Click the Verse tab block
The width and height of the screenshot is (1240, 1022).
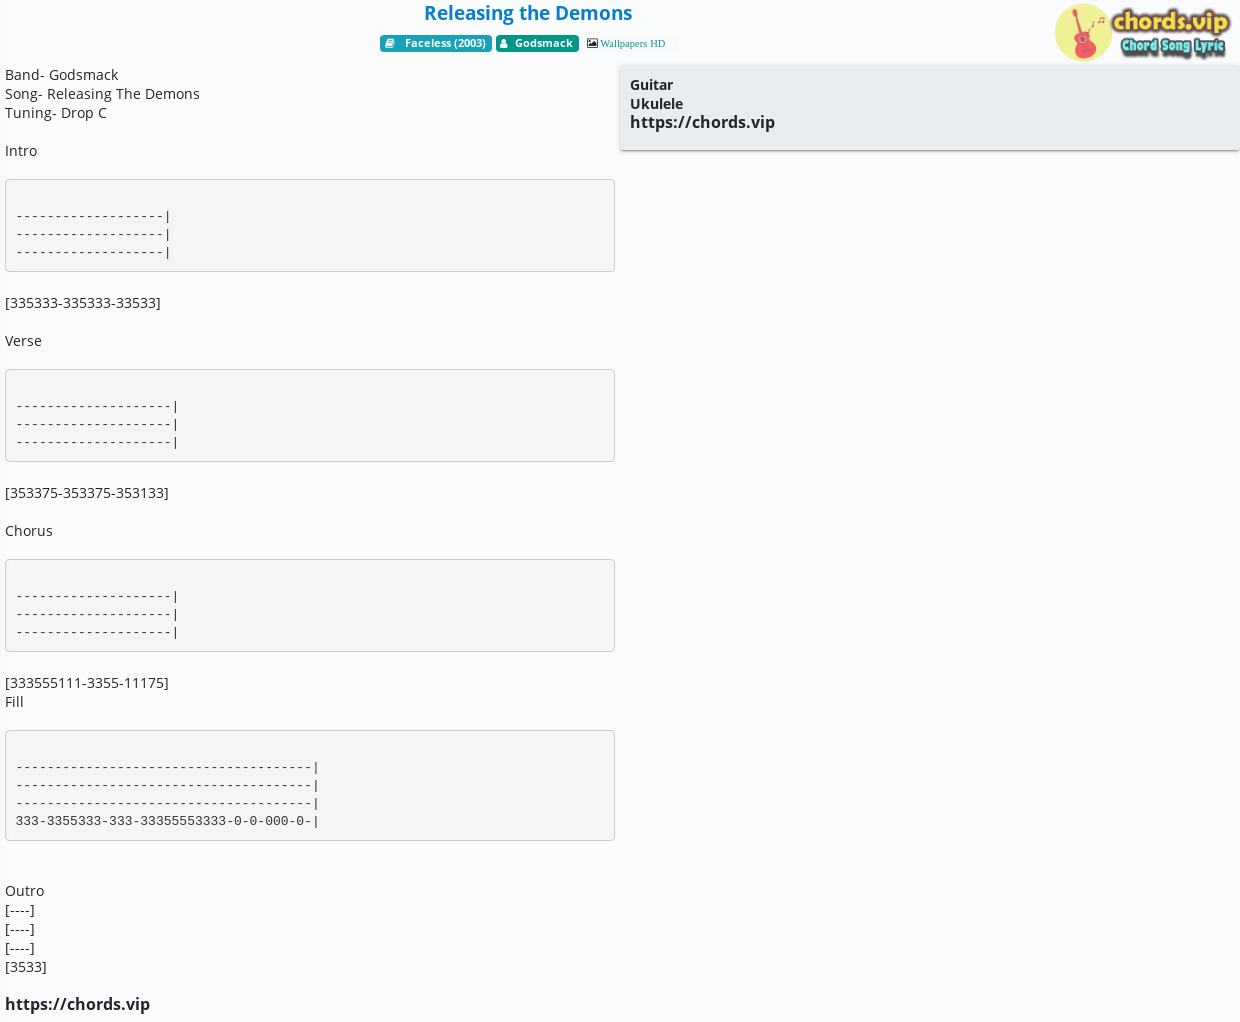(x=310, y=415)
